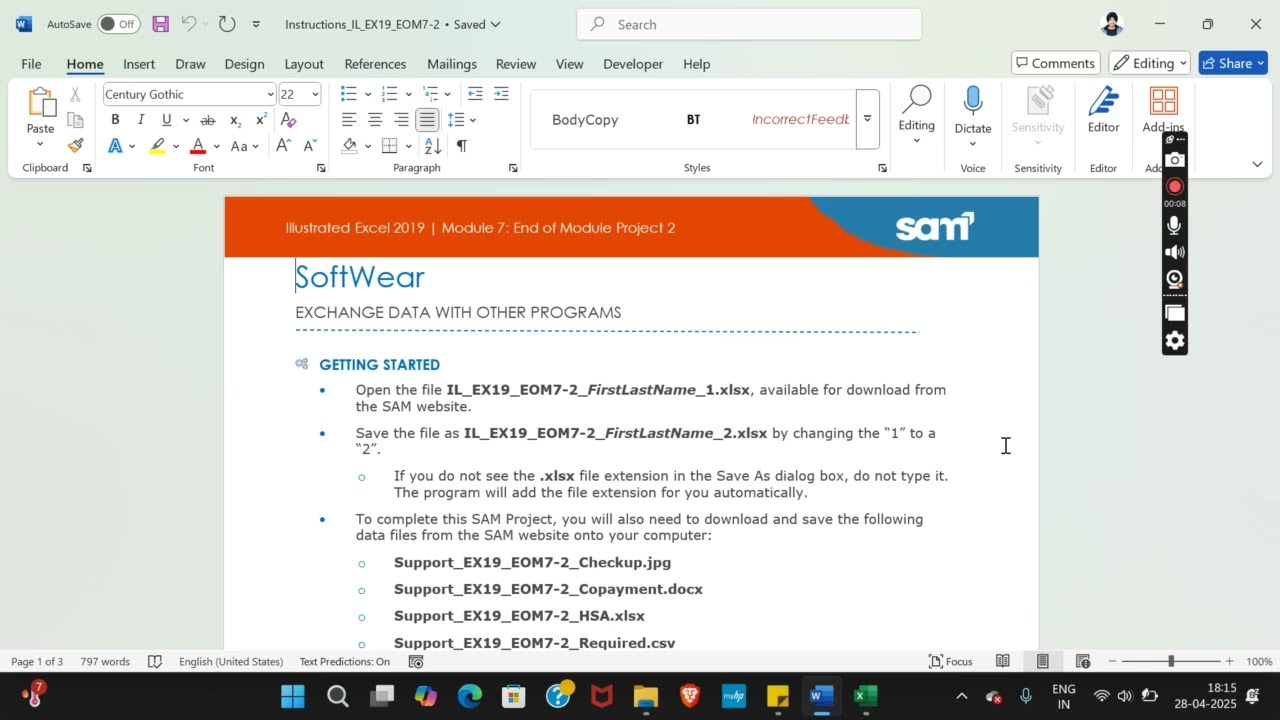Image resolution: width=1280 pixels, height=720 pixels.
Task: Open the accessibility checker status icon
Action: (x=417, y=662)
